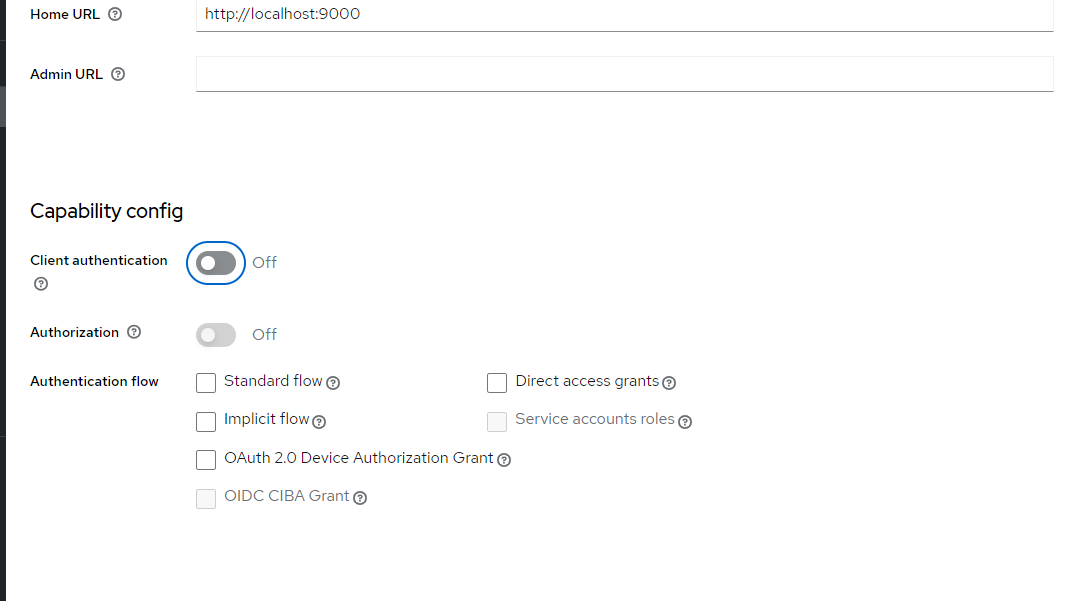
Task: Show help for Client authentication setting
Action: (x=40, y=284)
